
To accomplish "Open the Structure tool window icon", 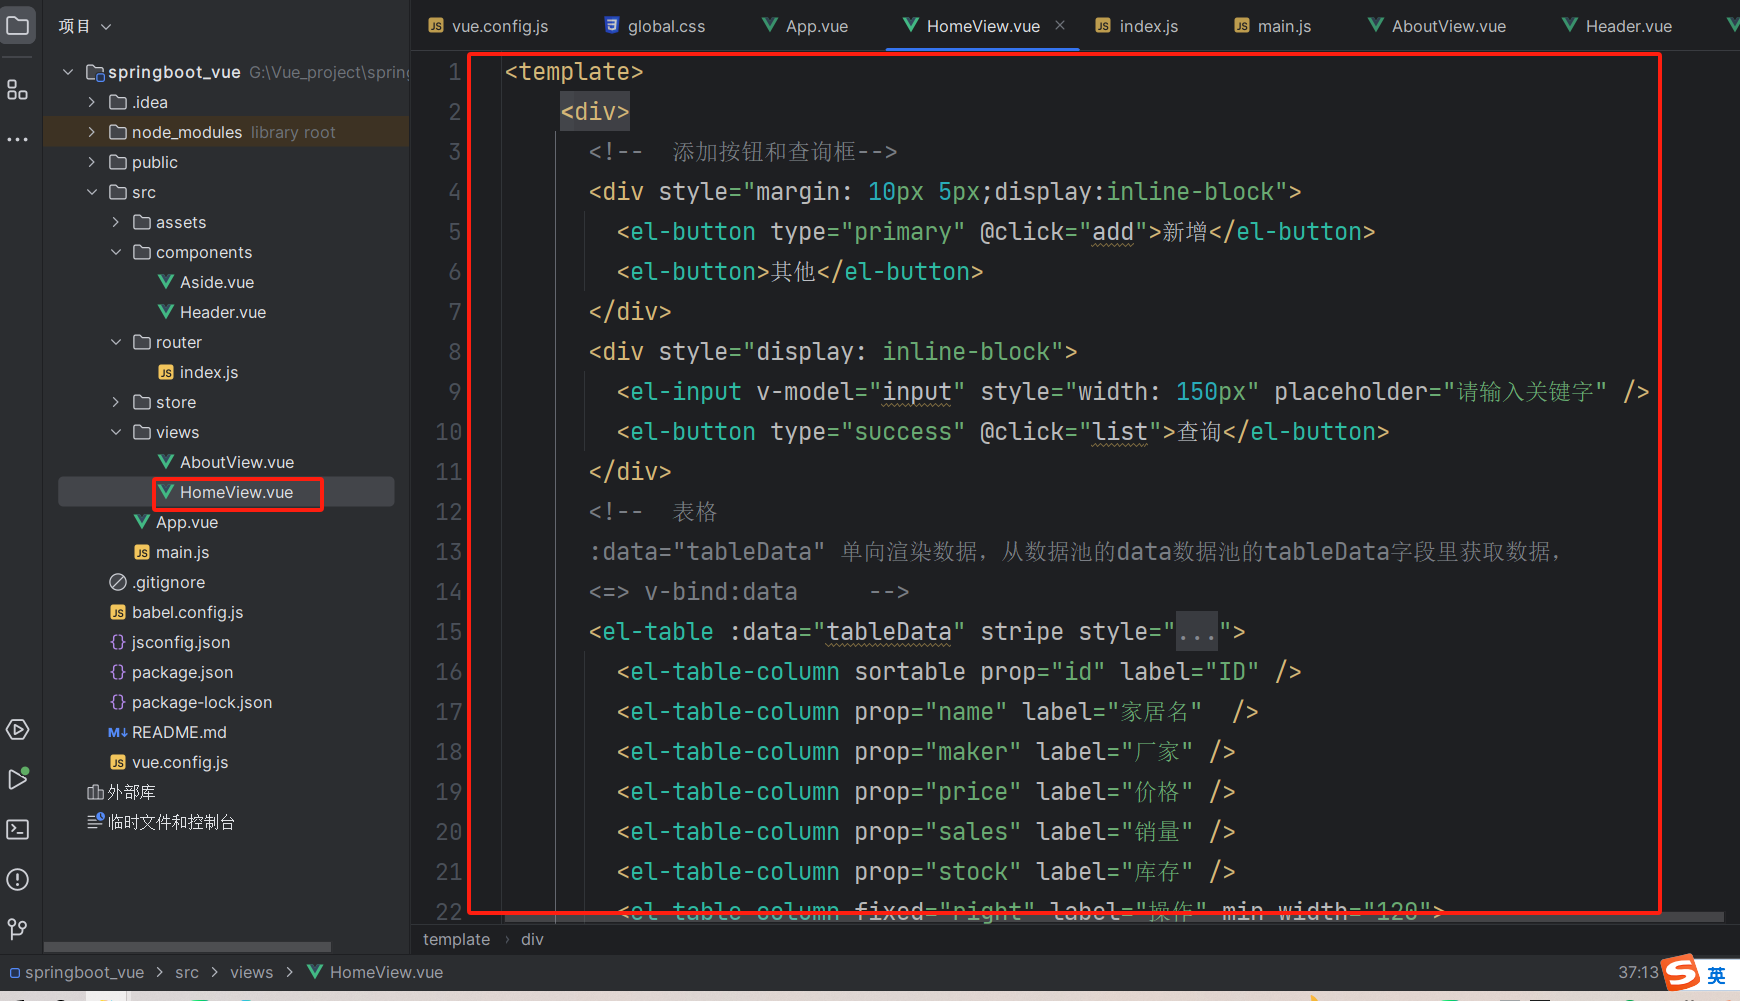I will 18,90.
